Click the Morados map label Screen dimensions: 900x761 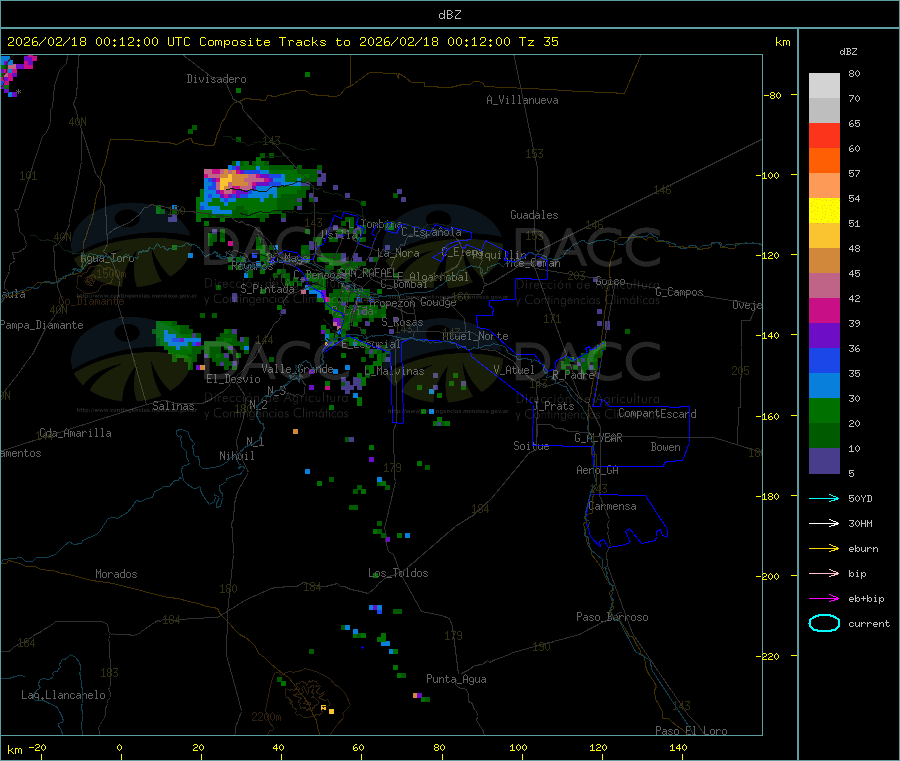point(116,574)
